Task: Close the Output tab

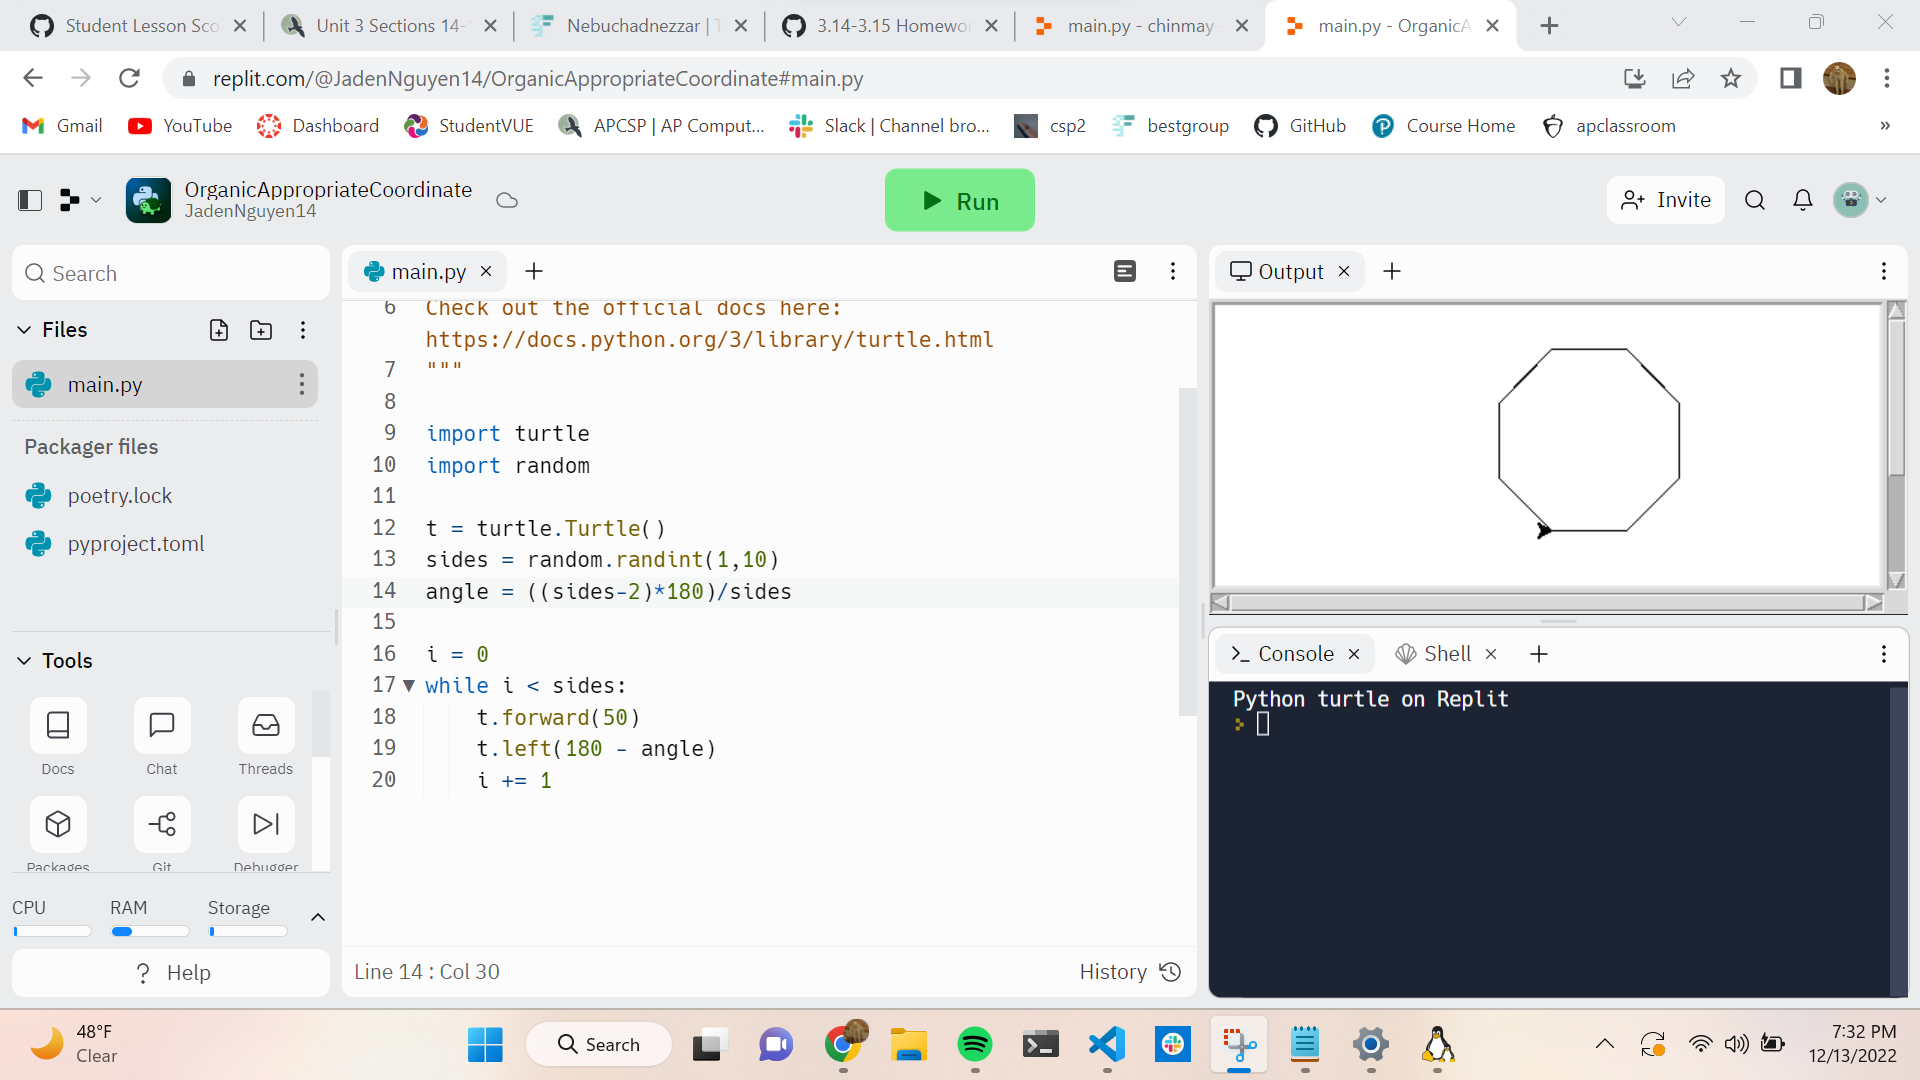Action: [x=1344, y=271]
